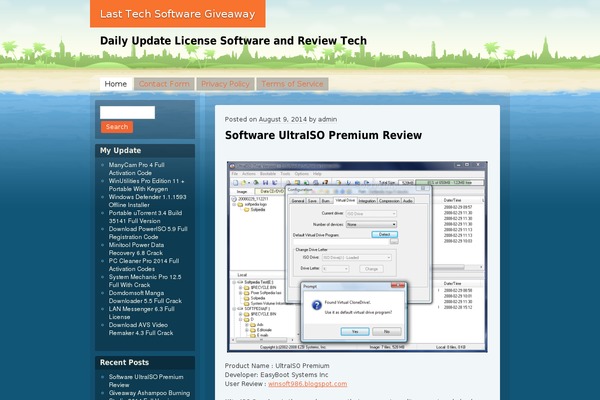Click the Recent Posts sidebar heading
600x400 pixels.
[x=124, y=362]
